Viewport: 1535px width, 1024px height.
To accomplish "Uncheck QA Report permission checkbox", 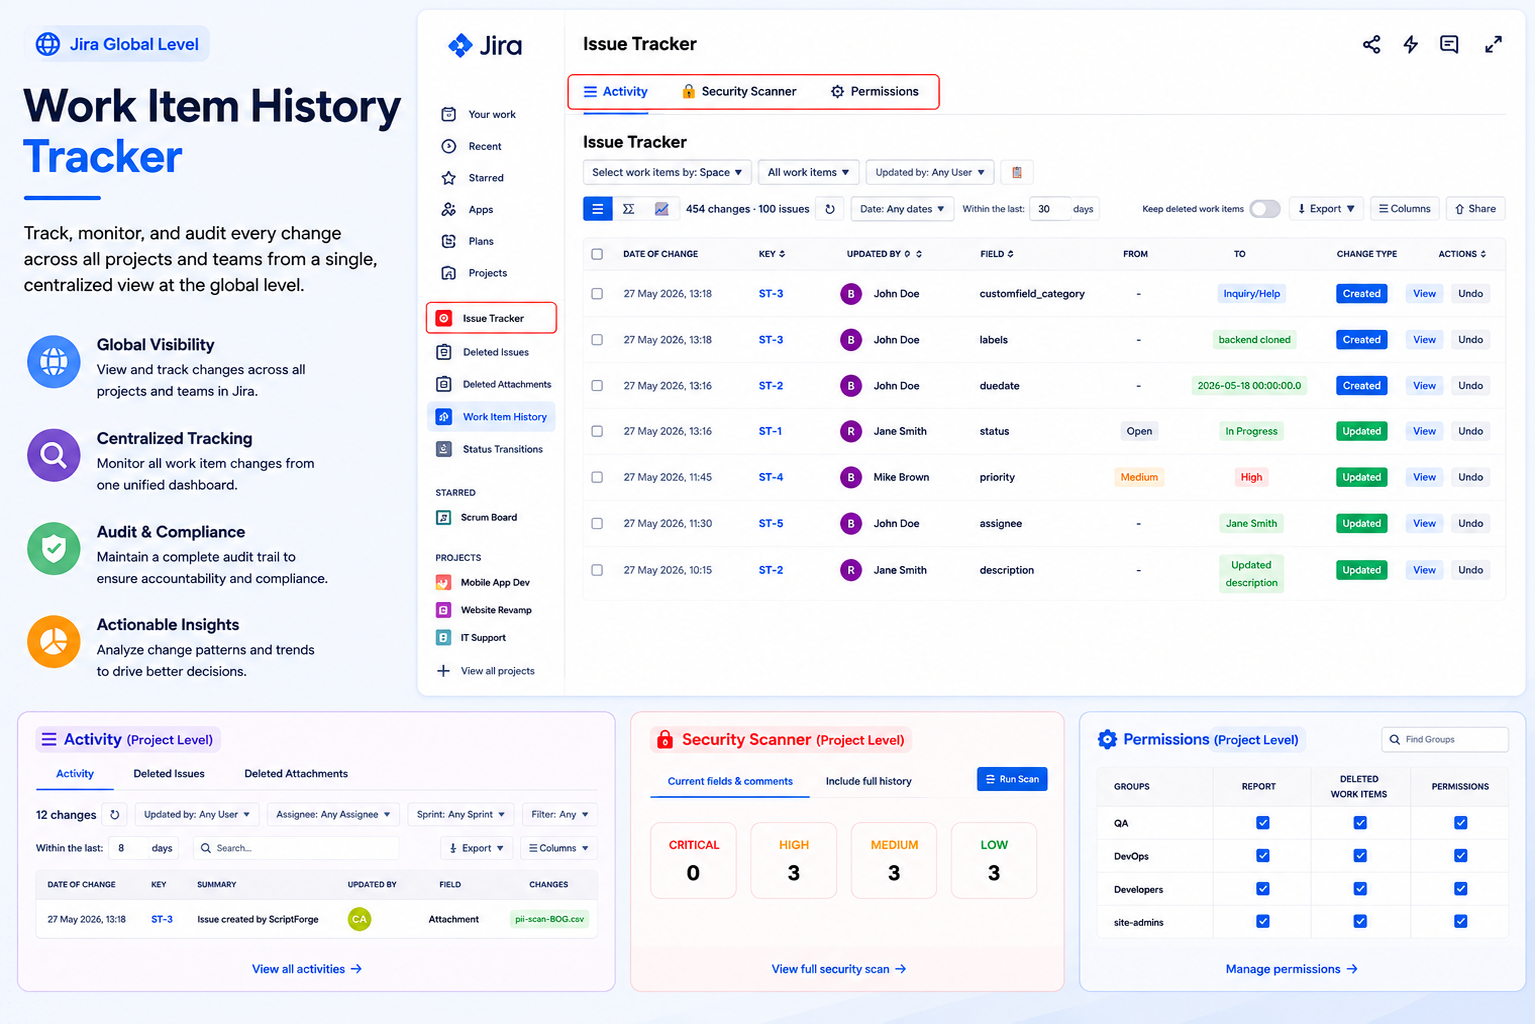I will (x=1263, y=823).
